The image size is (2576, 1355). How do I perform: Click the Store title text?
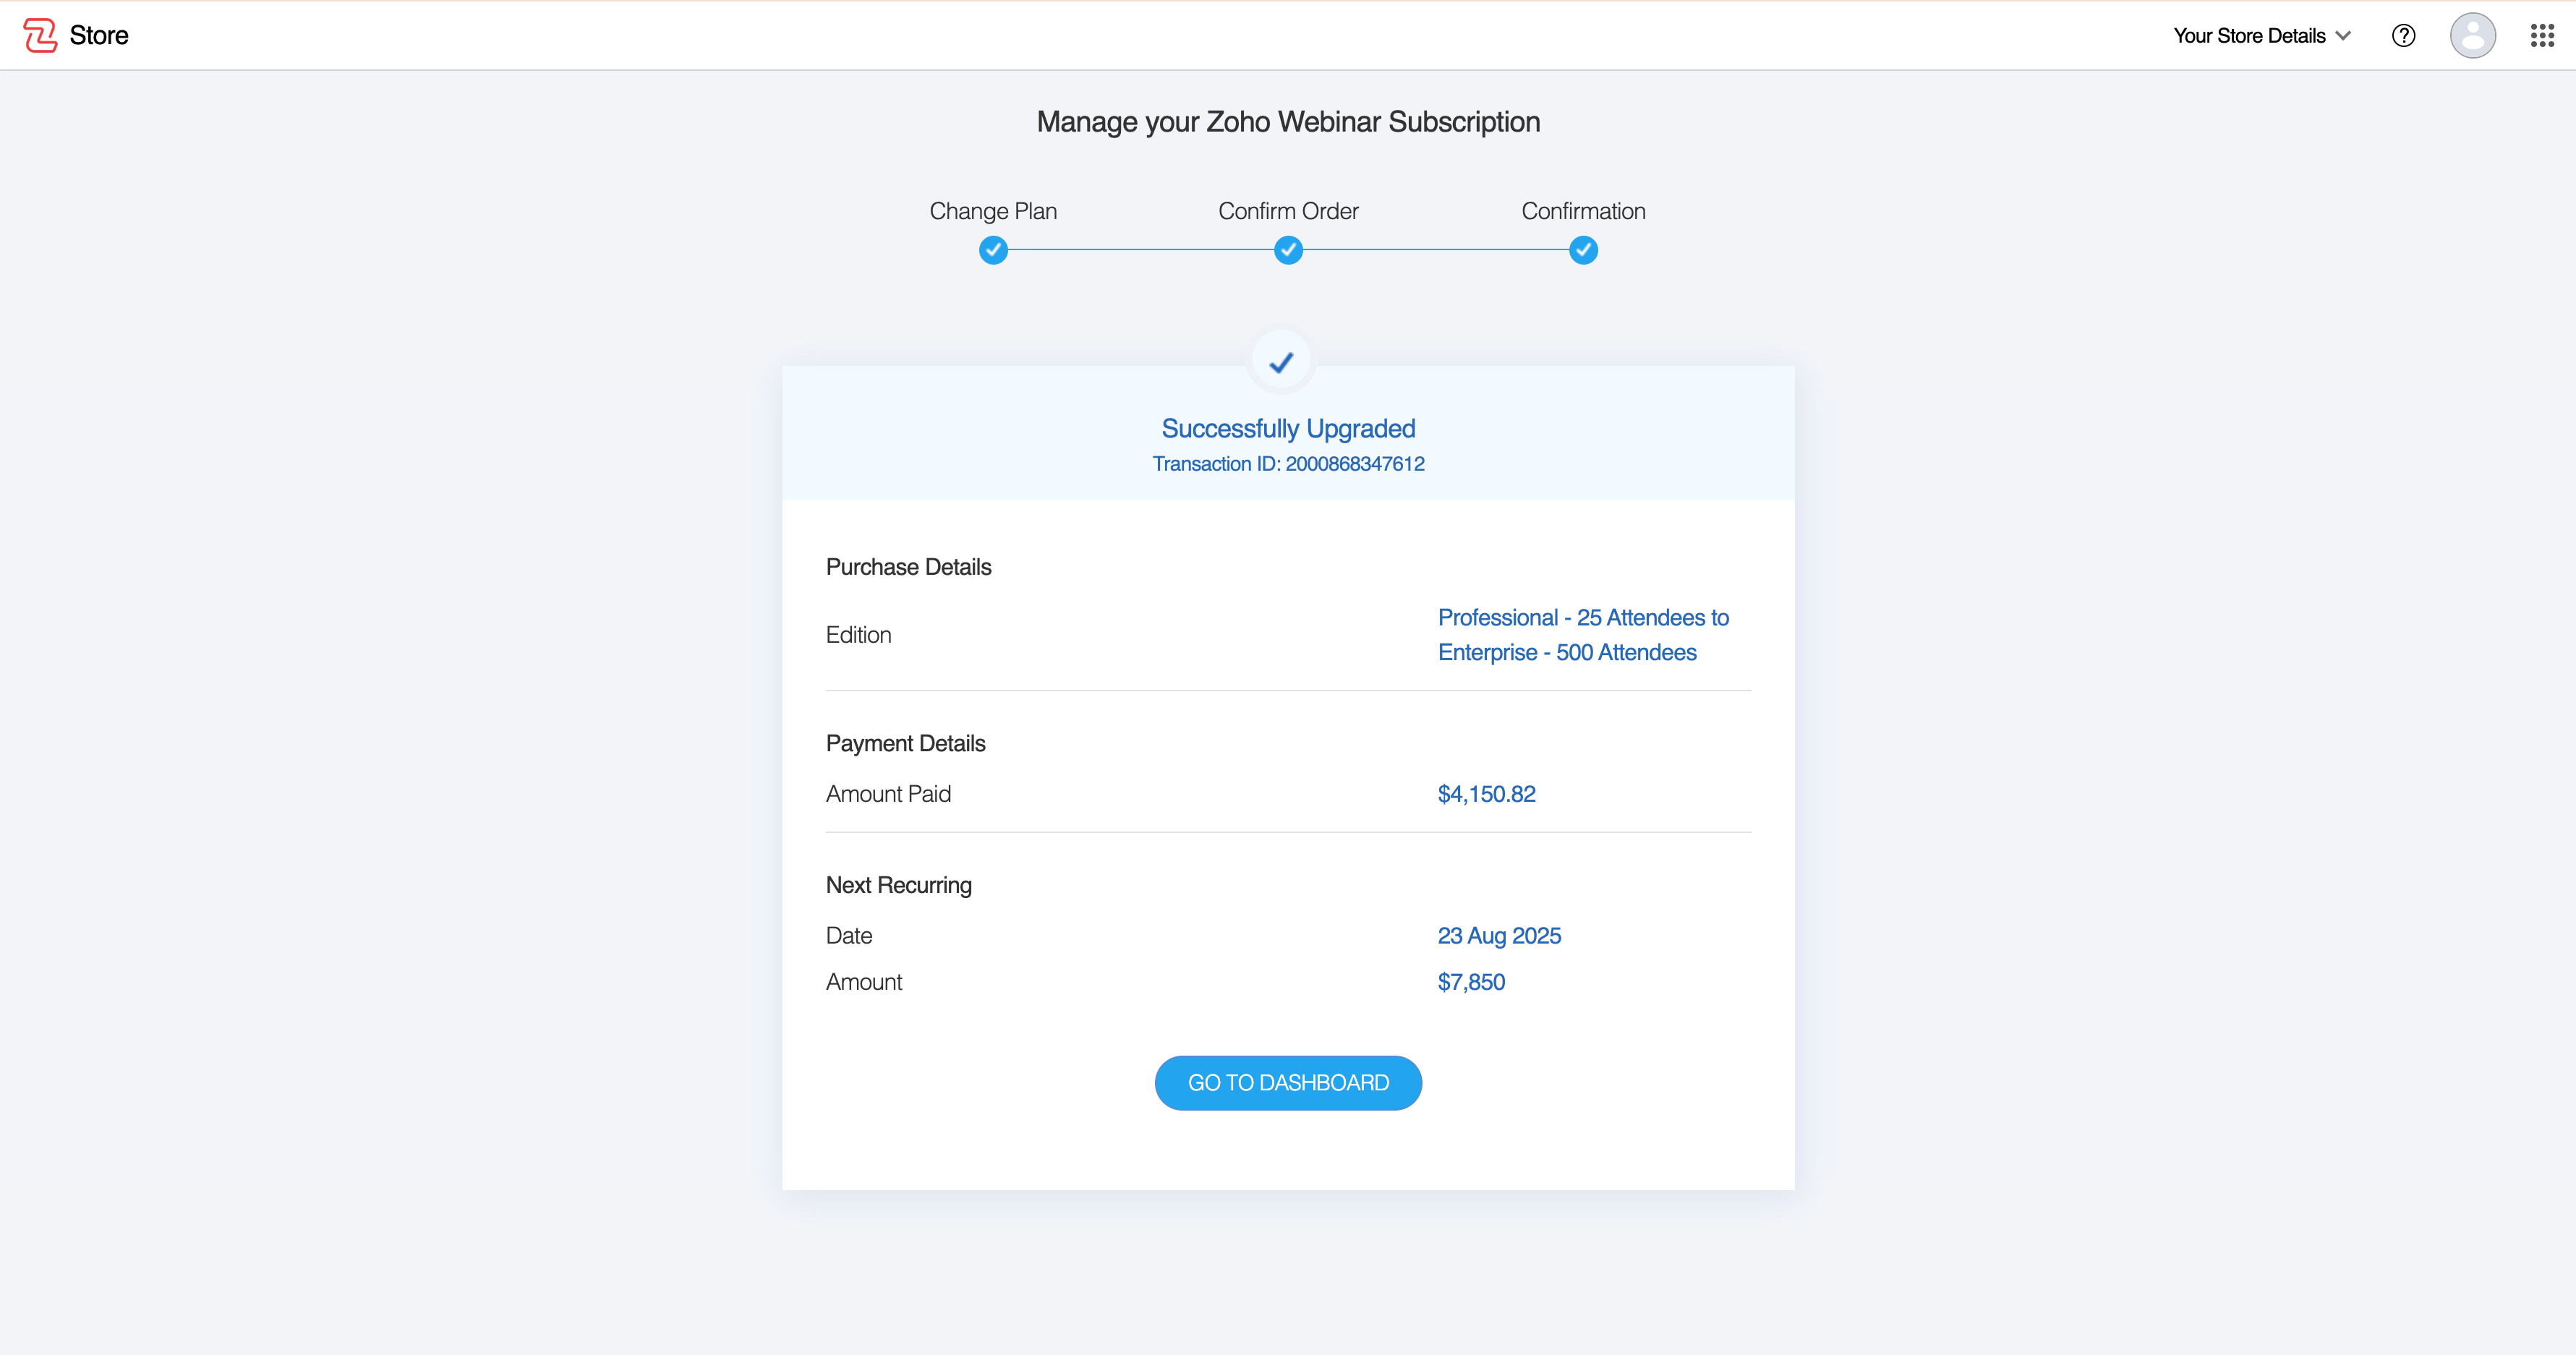tap(99, 36)
